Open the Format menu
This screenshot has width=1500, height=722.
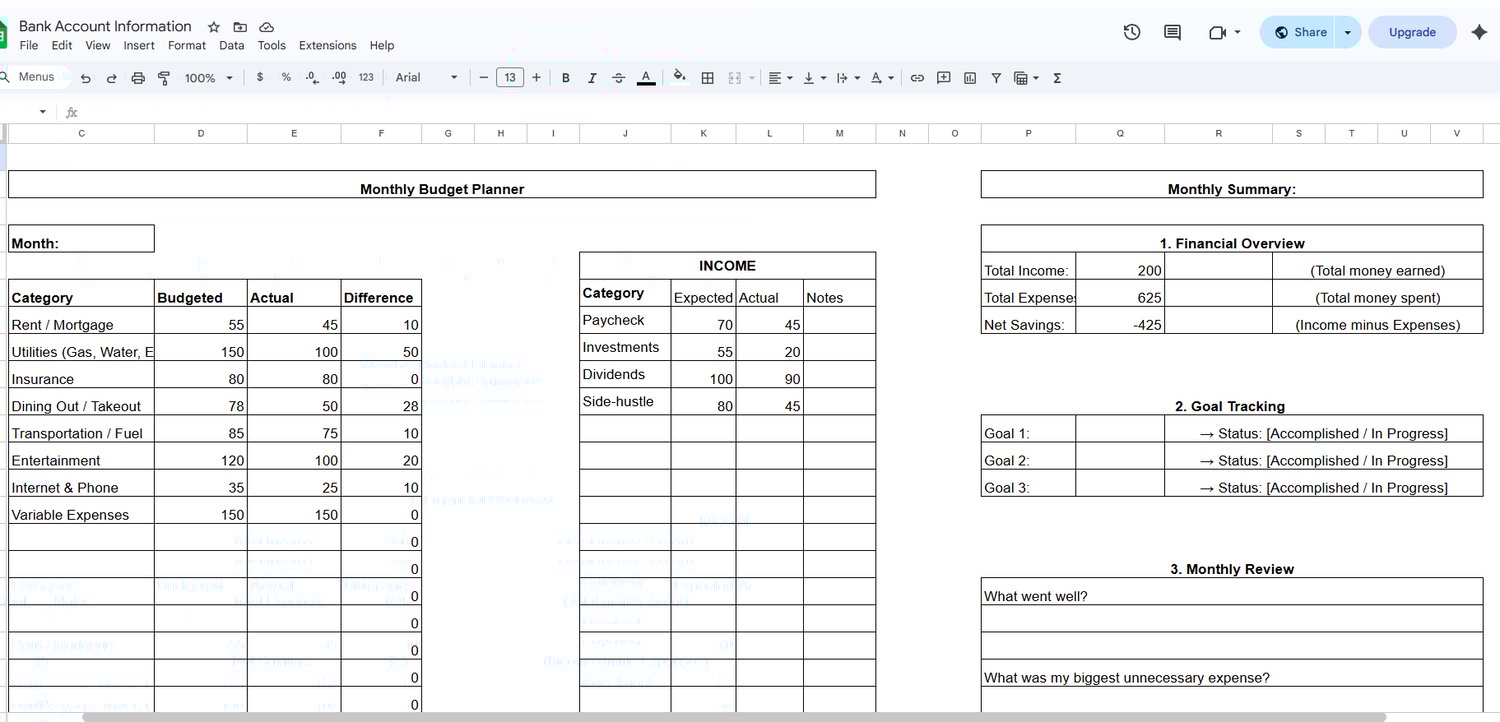pos(186,45)
